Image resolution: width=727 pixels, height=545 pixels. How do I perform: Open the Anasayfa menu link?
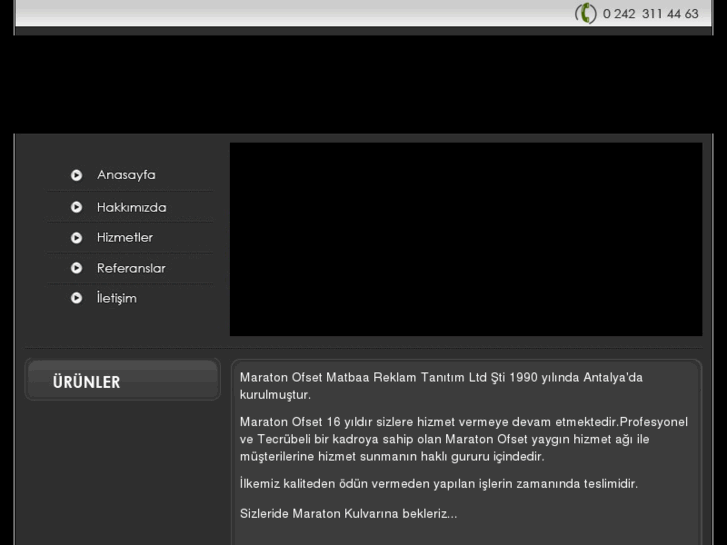click(126, 175)
